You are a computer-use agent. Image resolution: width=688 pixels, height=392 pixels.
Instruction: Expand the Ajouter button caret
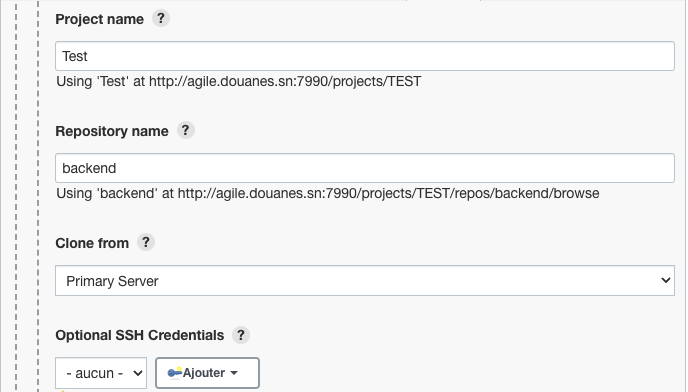point(234,373)
